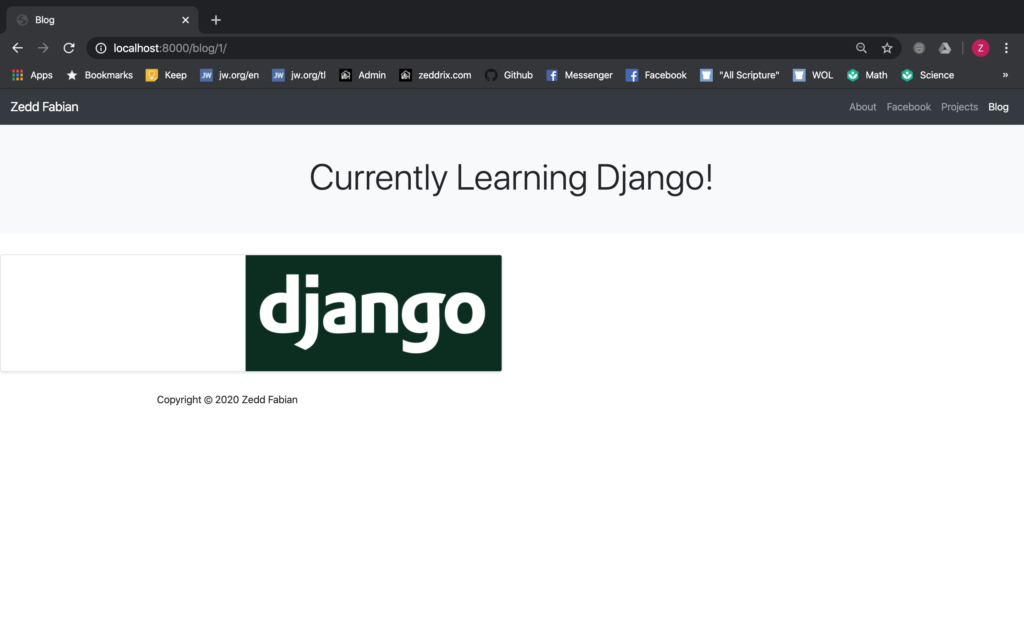Click the Currently Learning Django! heading
Viewport: 1024px width, 640px height.
pyautogui.click(x=511, y=178)
